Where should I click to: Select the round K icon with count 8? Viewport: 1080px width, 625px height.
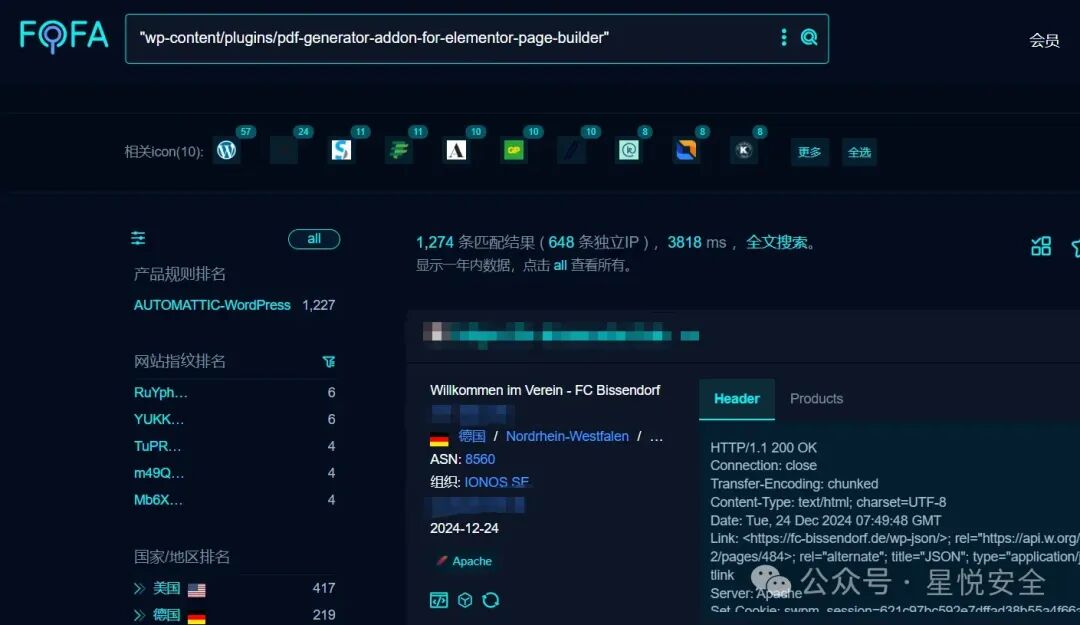(744, 150)
